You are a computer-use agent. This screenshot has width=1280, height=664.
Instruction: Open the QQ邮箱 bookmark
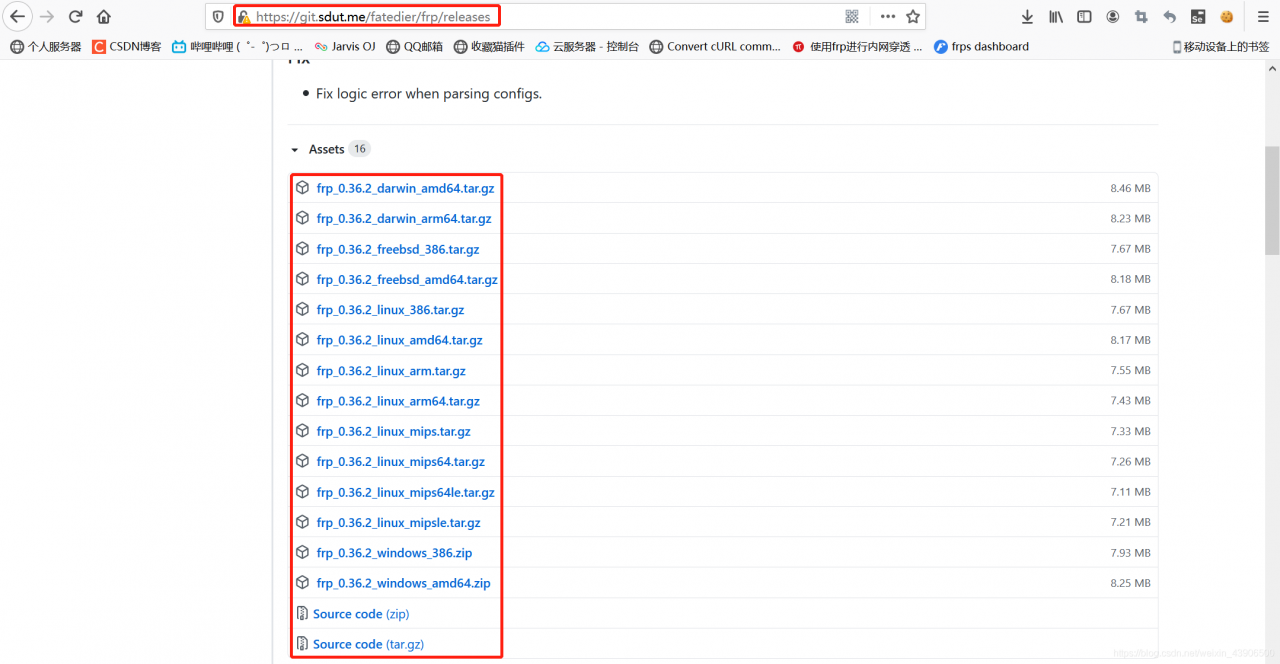(x=415, y=46)
